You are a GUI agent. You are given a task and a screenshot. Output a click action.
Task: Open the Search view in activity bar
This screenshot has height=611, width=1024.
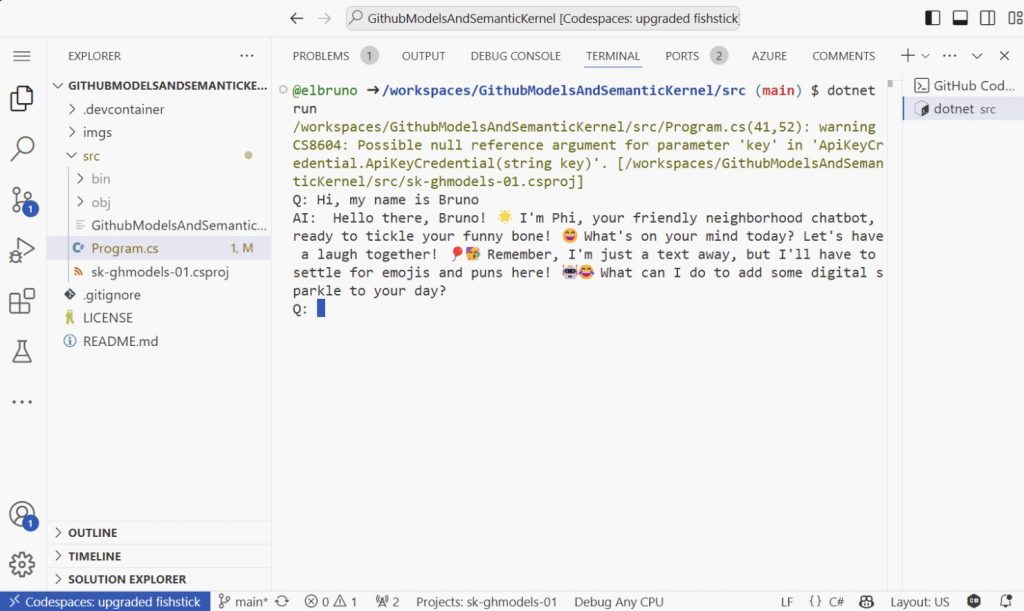(22, 150)
